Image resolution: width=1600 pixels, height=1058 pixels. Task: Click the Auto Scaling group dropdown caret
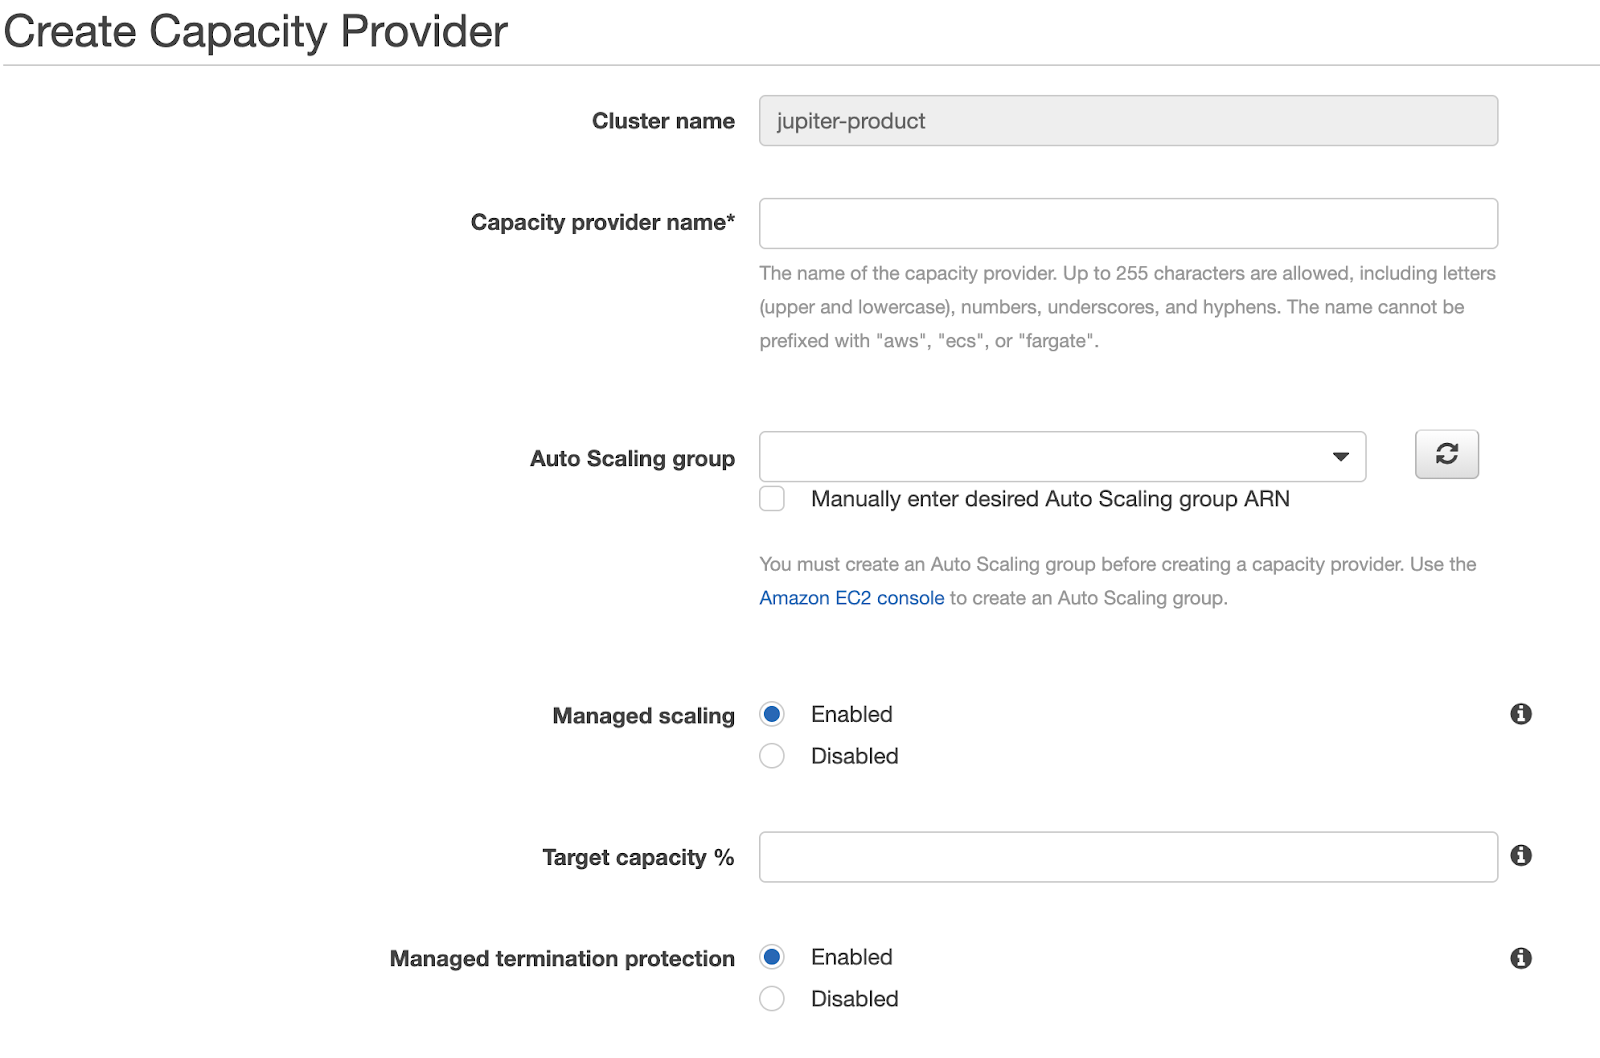[1341, 457]
